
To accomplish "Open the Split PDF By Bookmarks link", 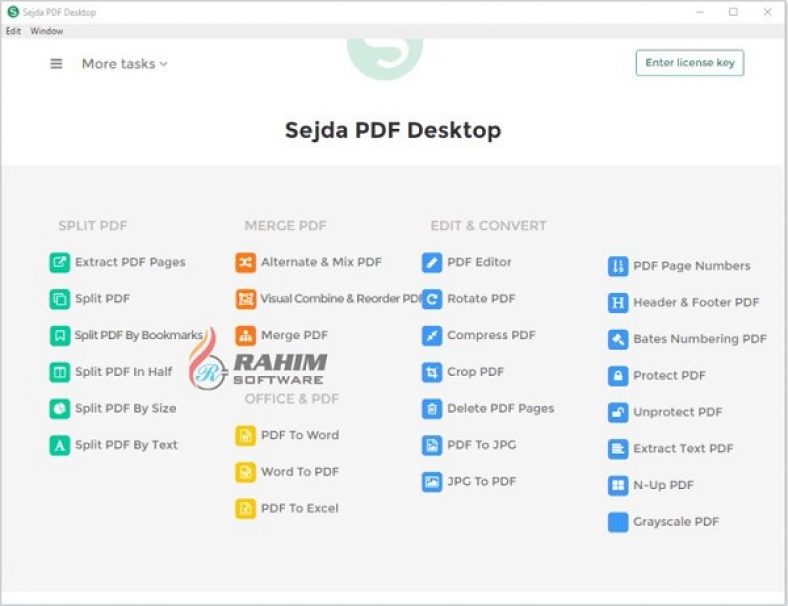I will [x=138, y=336].
